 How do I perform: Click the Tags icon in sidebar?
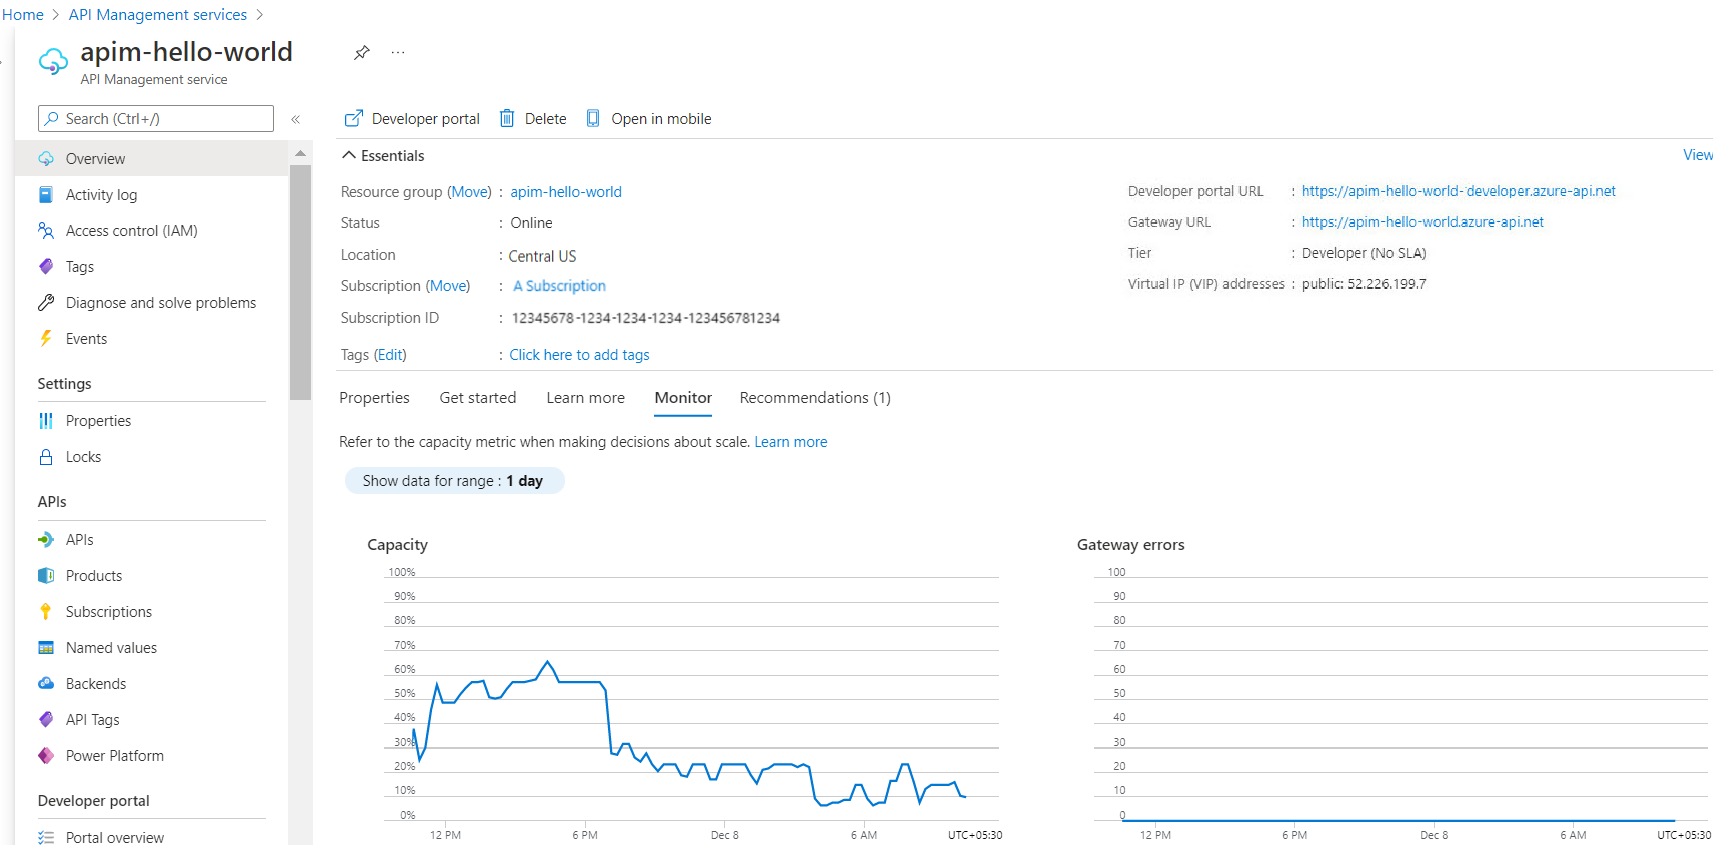tap(46, 267)
